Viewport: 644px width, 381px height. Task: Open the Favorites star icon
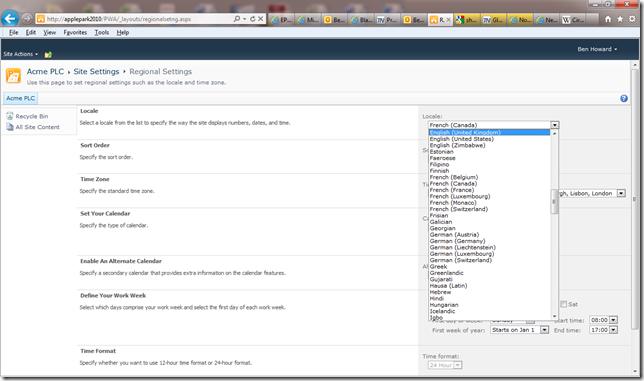(x=620, y=19)
